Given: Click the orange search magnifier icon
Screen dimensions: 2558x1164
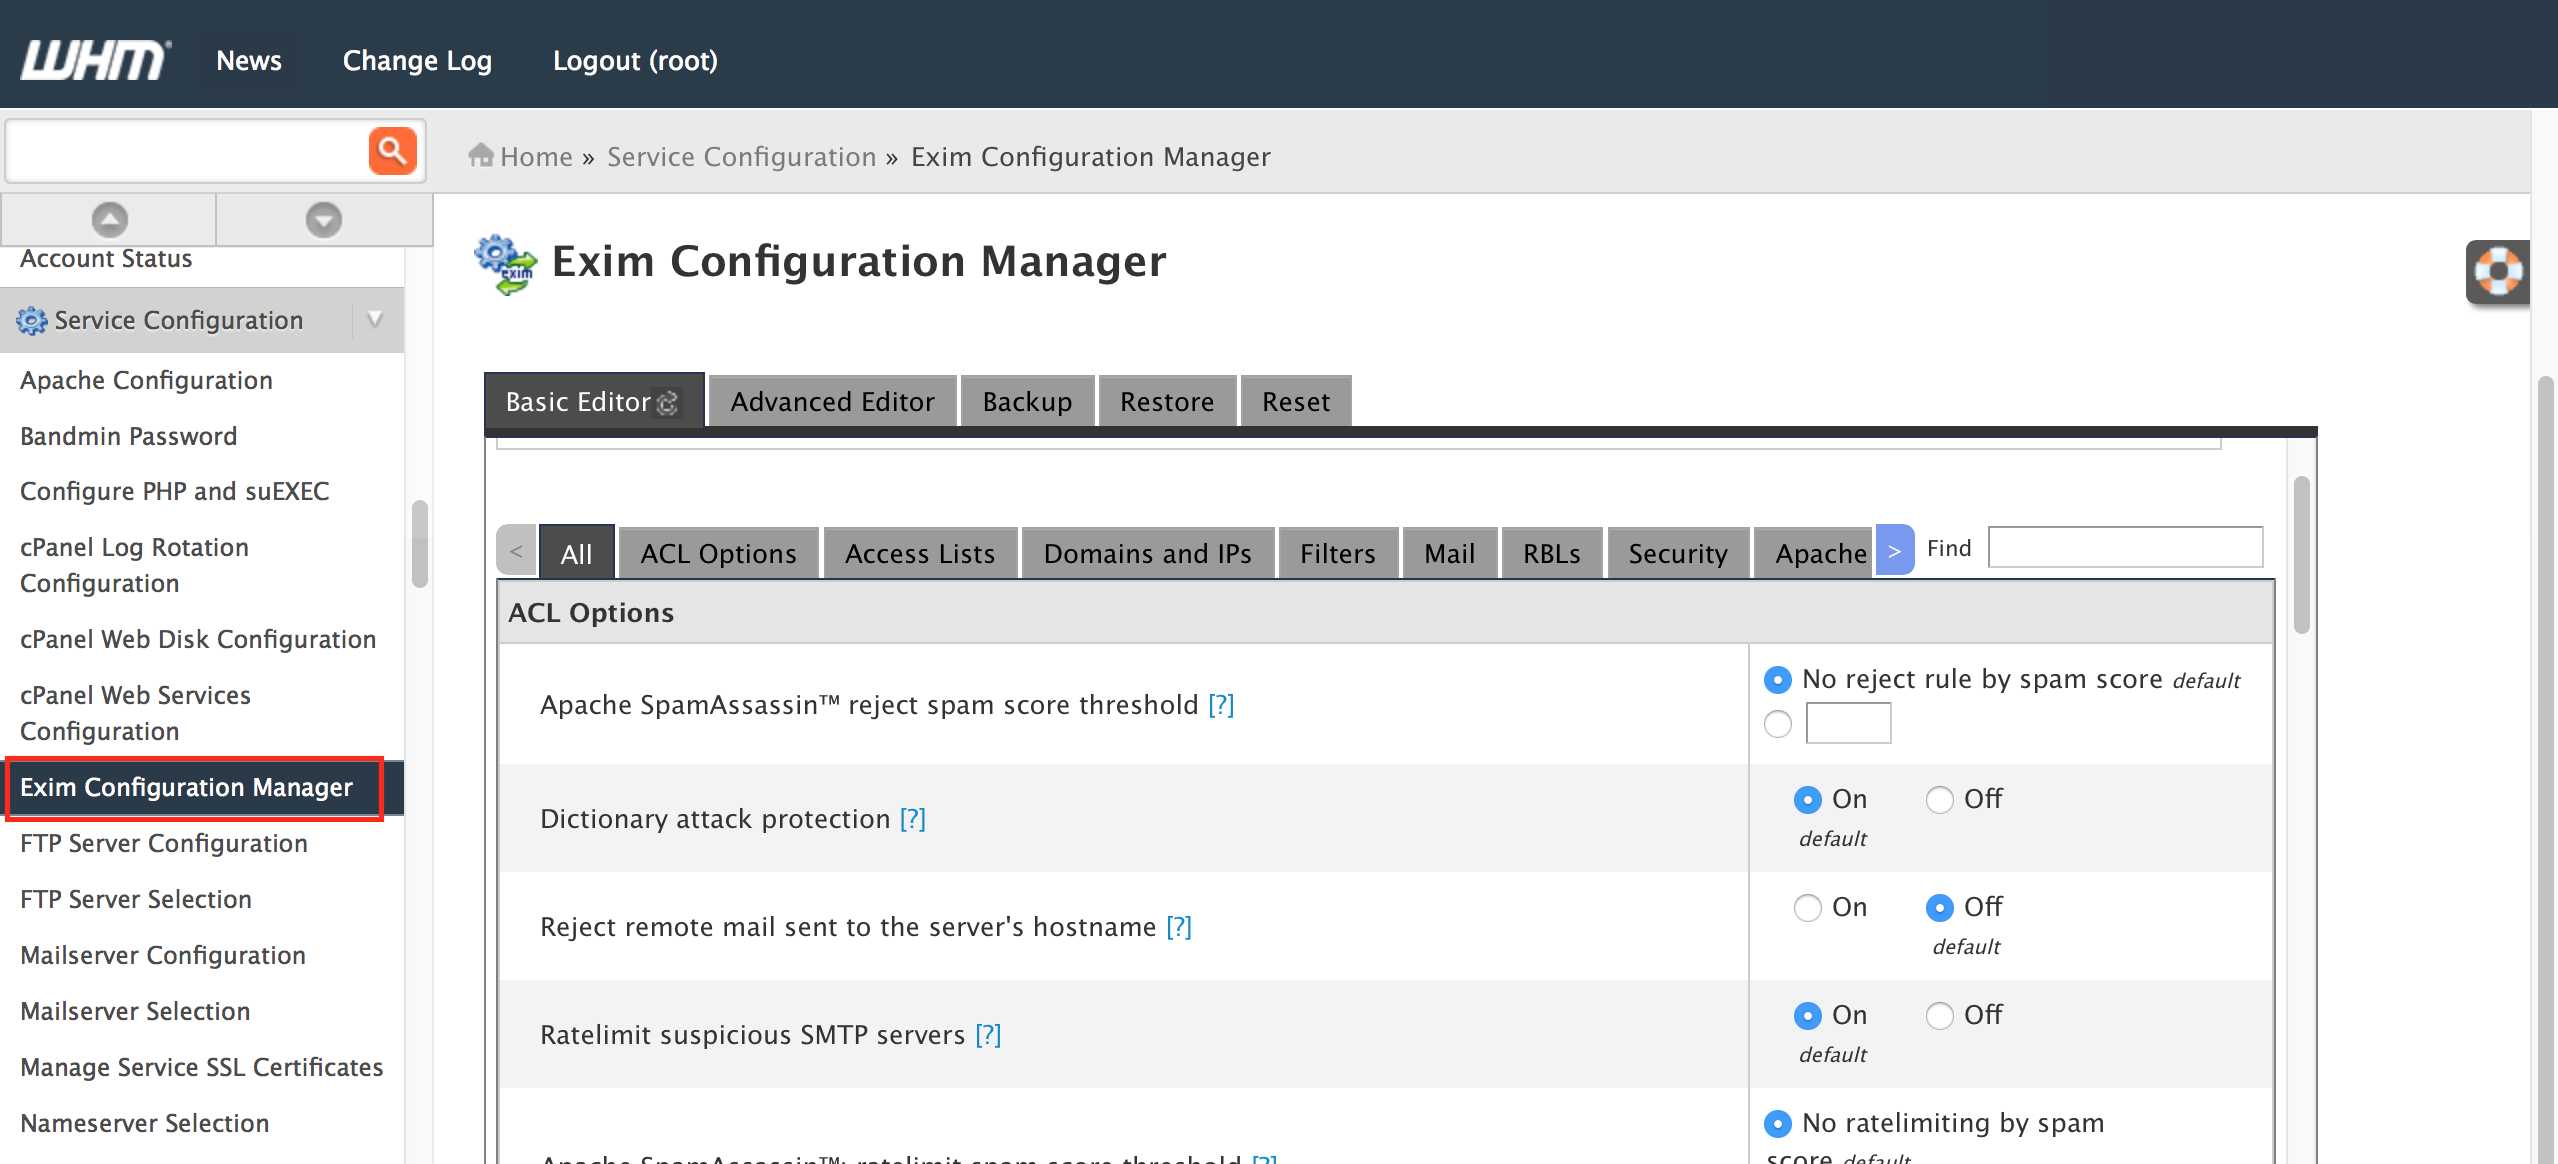Looking at the screenshot, I should (392, 152).
